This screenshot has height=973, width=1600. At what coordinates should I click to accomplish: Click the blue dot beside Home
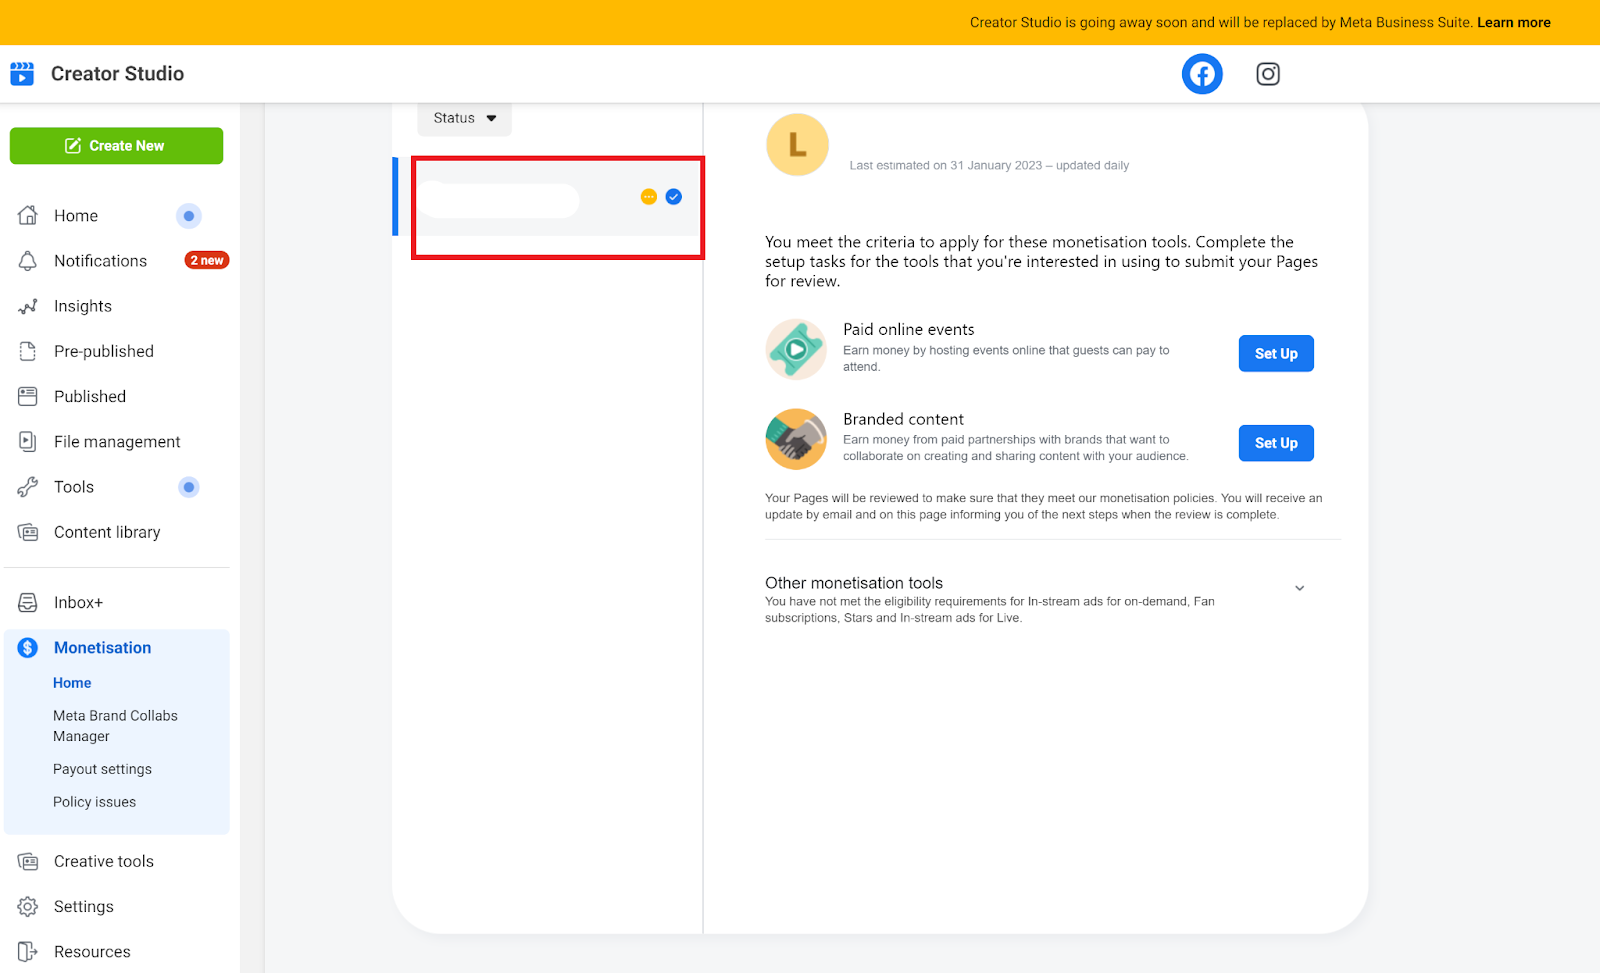click(x=189, y=216)
